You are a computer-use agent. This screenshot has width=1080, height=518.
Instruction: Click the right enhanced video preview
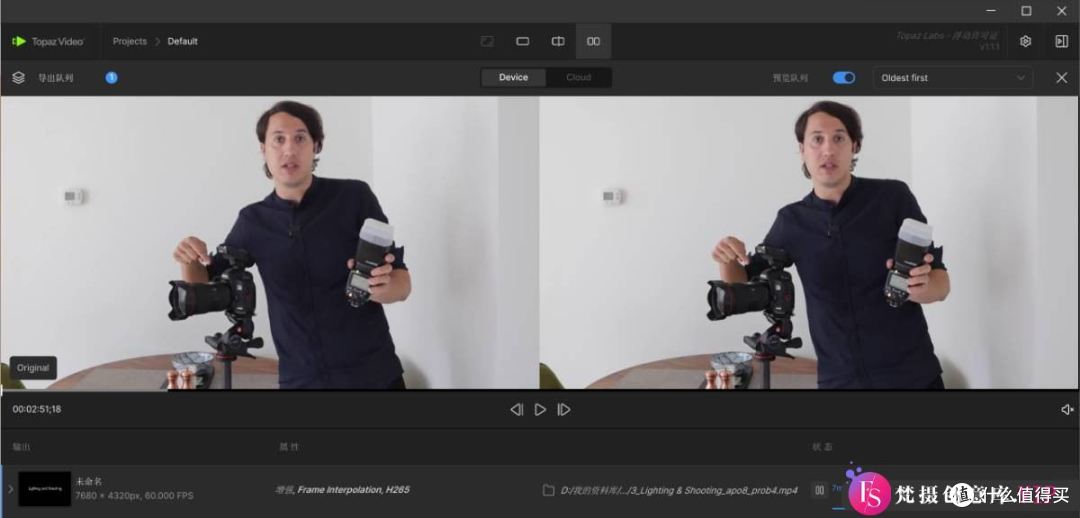coord(809,242)
